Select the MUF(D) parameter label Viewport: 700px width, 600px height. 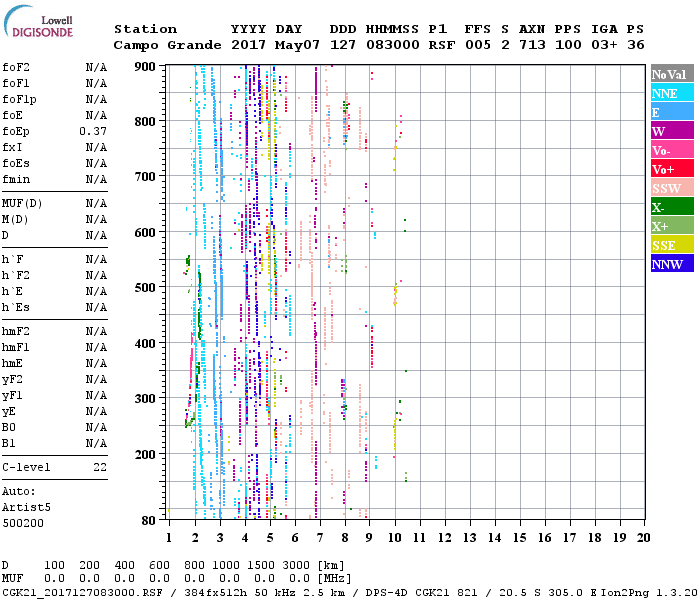click(20, 203)
